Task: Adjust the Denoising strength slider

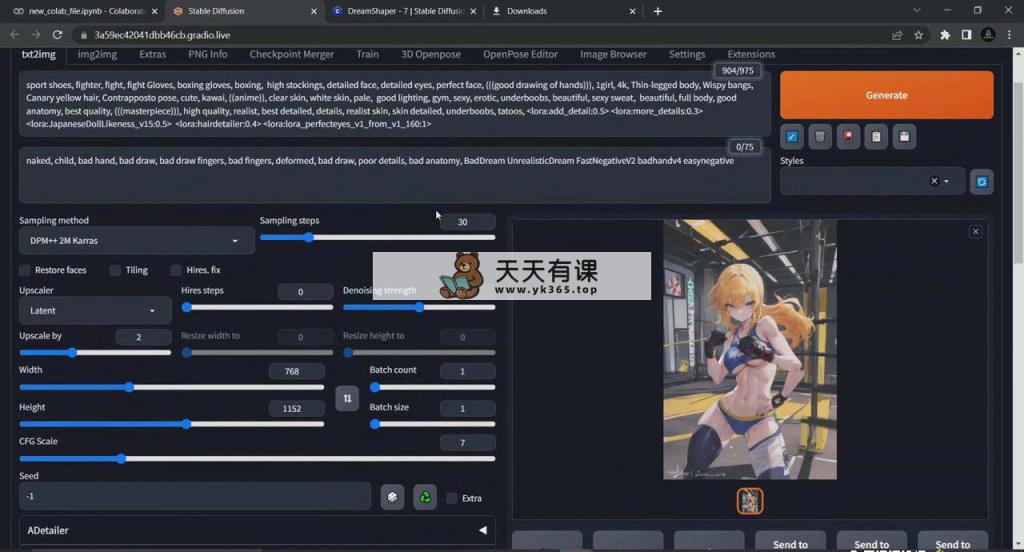Action: (419, 307)
